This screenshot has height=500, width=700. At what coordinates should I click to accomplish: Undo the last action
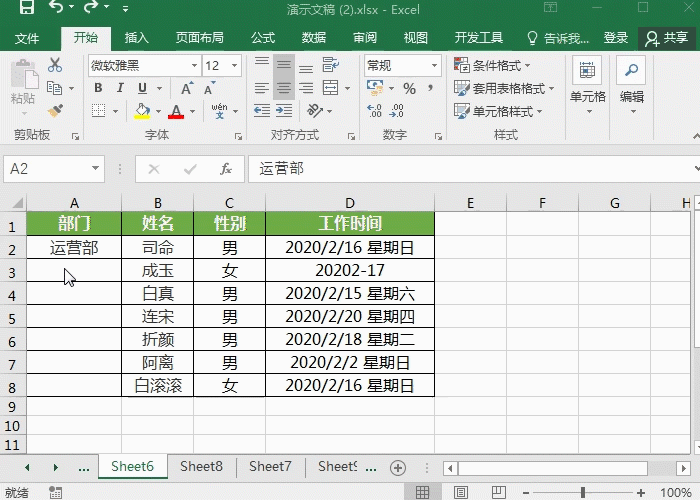[56, 7]
